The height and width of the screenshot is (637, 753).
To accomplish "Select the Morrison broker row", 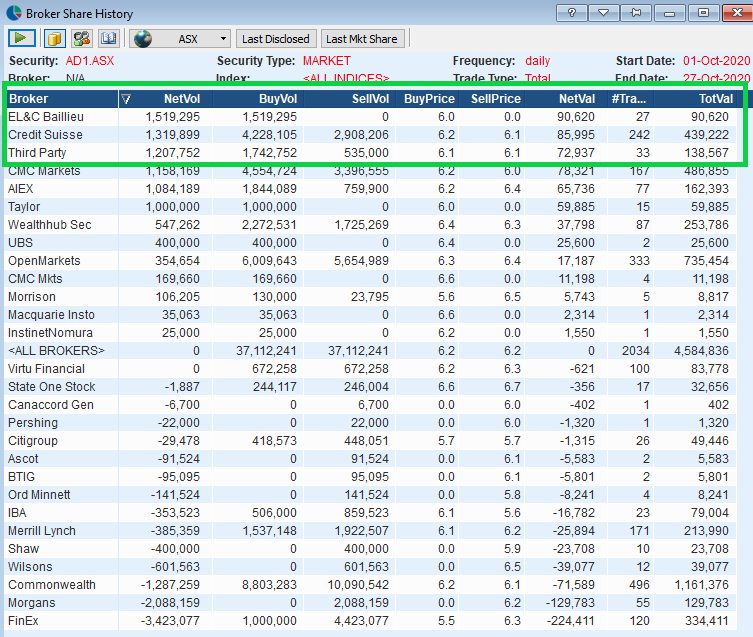I will (x=371, y=297).
